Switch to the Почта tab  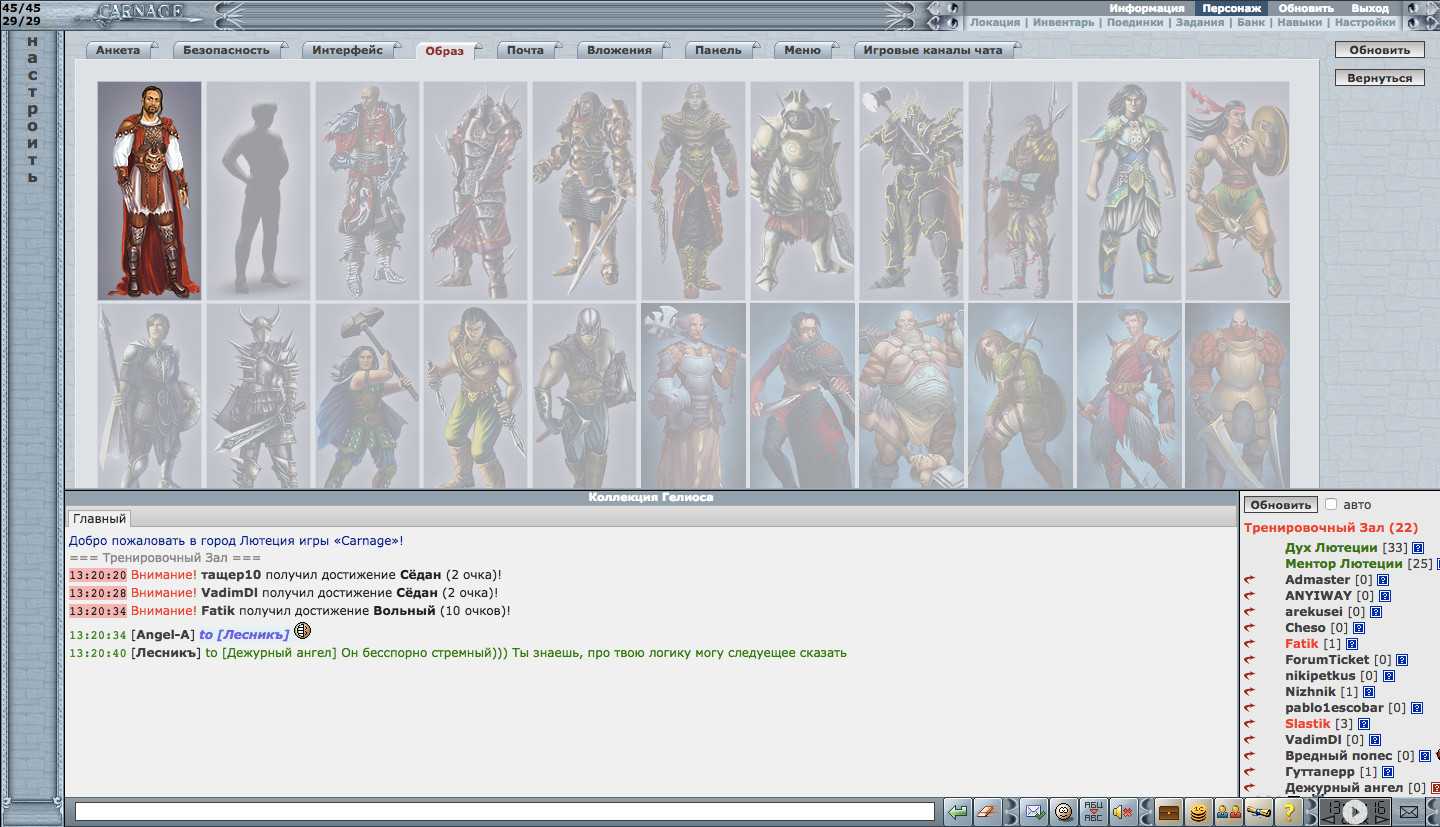click(525, 50)
